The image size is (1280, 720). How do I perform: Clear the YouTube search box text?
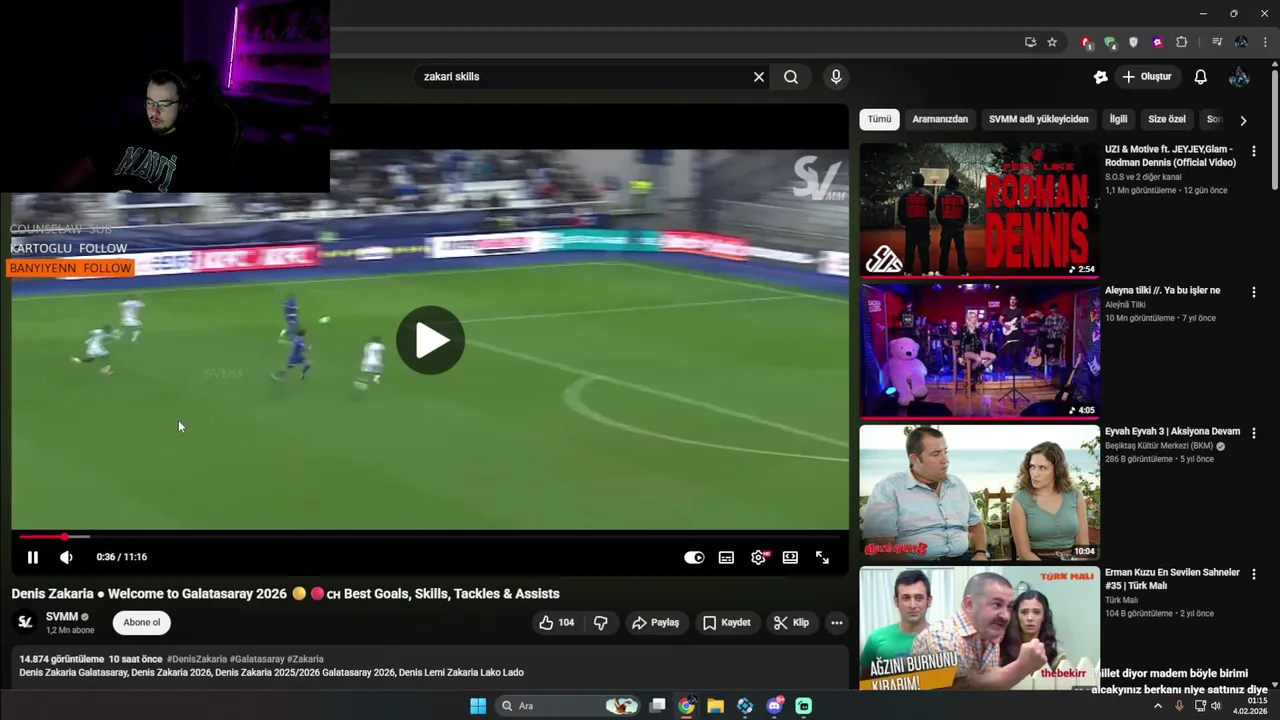pos(759,77)
